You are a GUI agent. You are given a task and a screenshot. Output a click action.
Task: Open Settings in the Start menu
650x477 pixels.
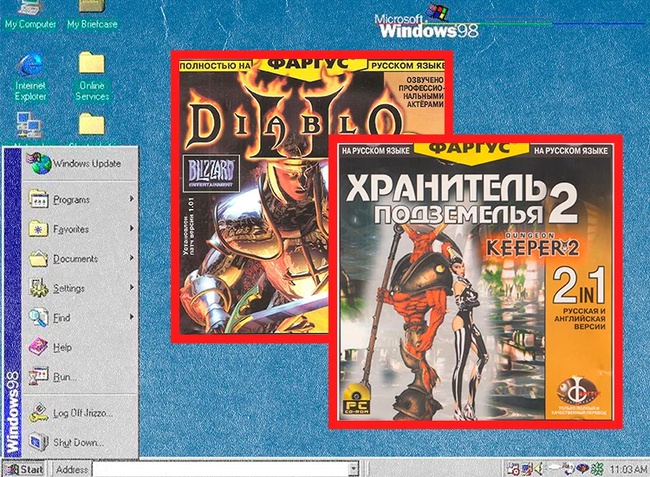click(80, 288)
